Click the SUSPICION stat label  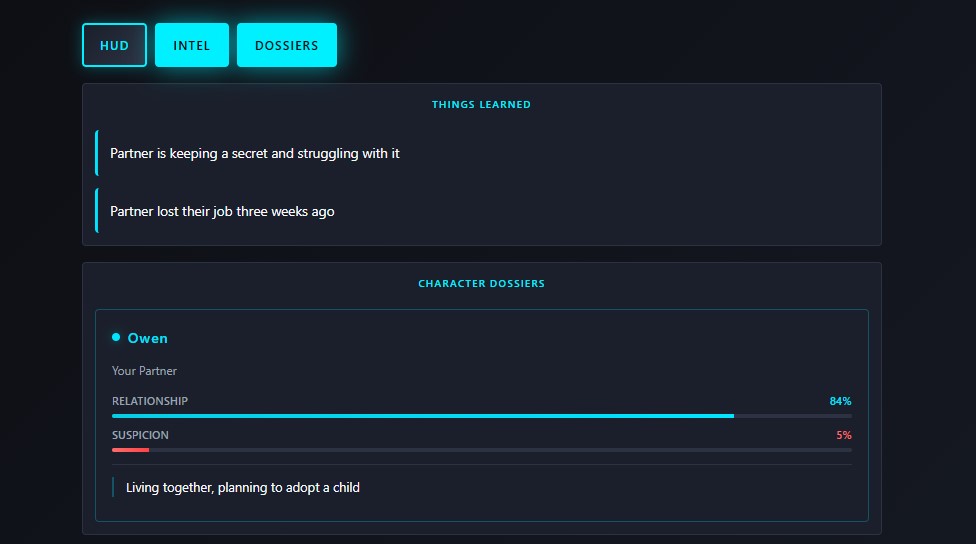(140, 435)
